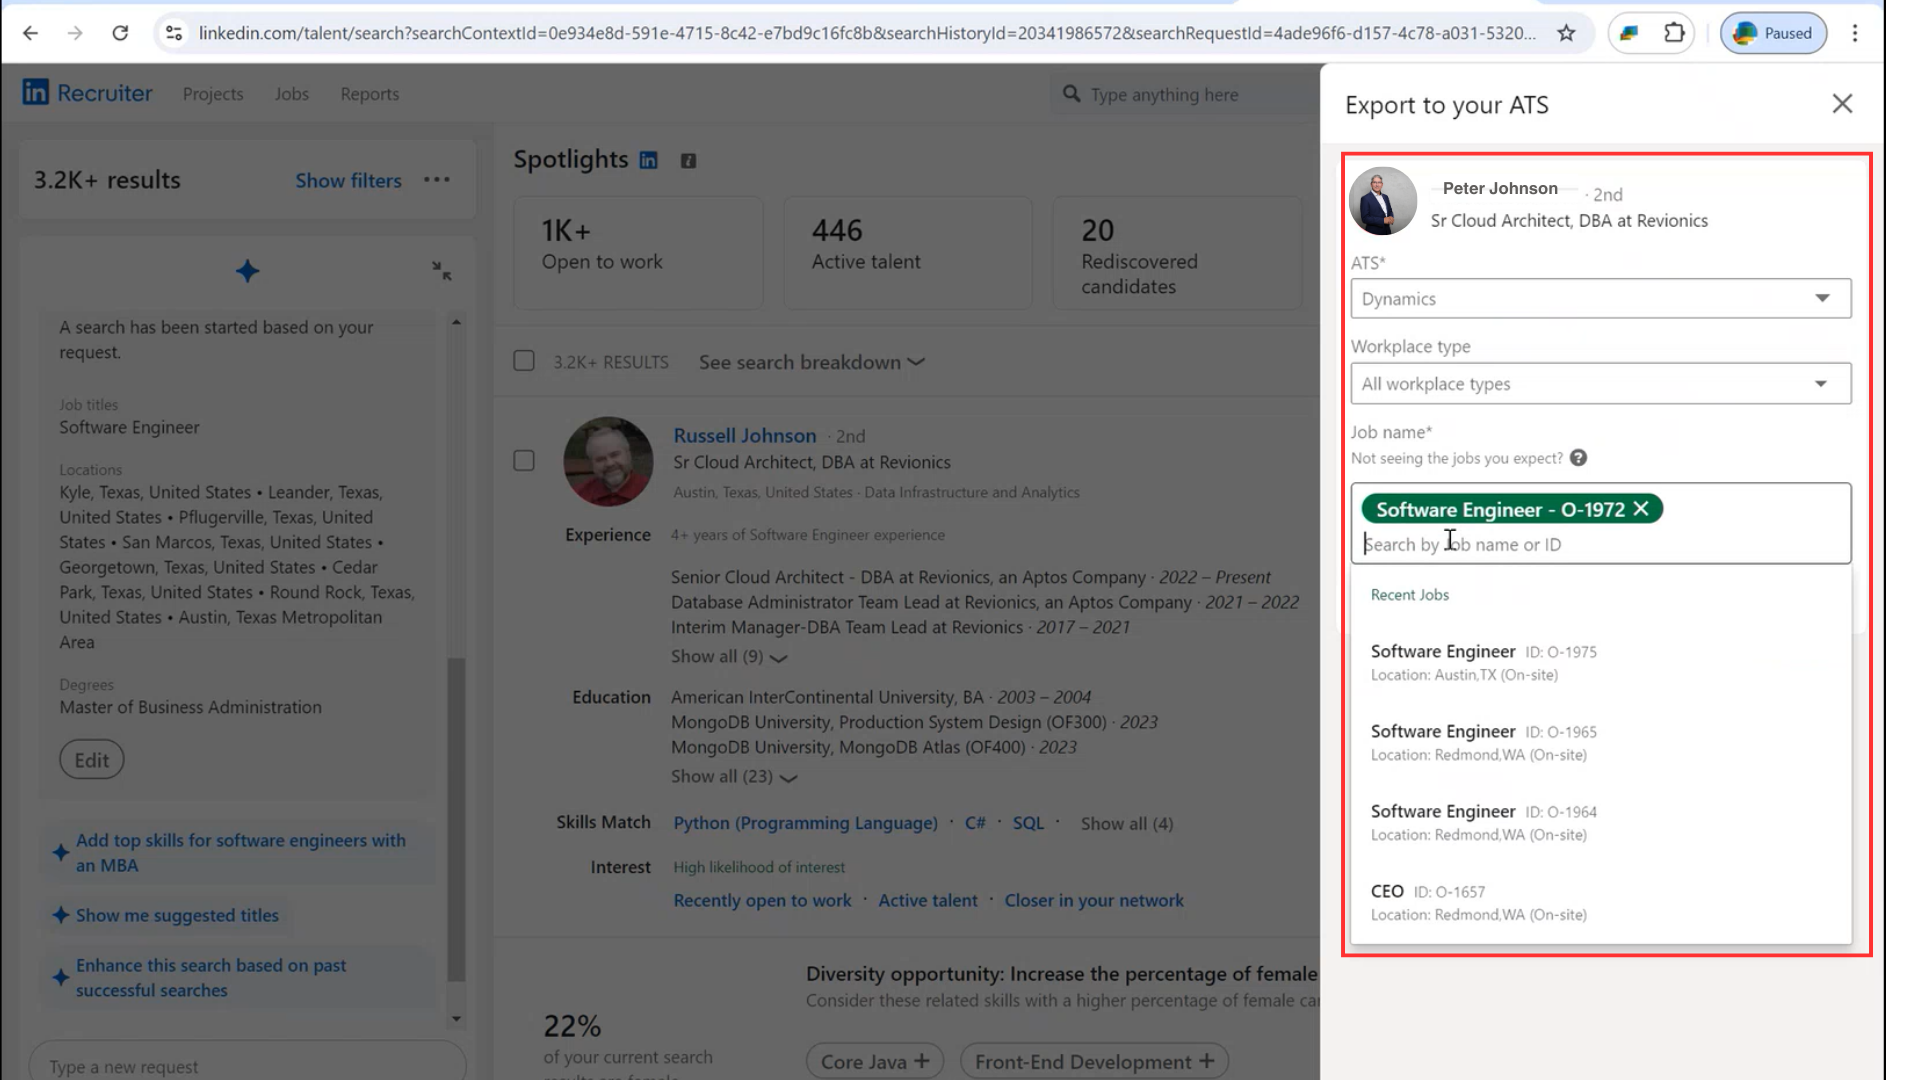Go forward in browser history
This screenshot has width=1920, height=1080.
[75, 33]
